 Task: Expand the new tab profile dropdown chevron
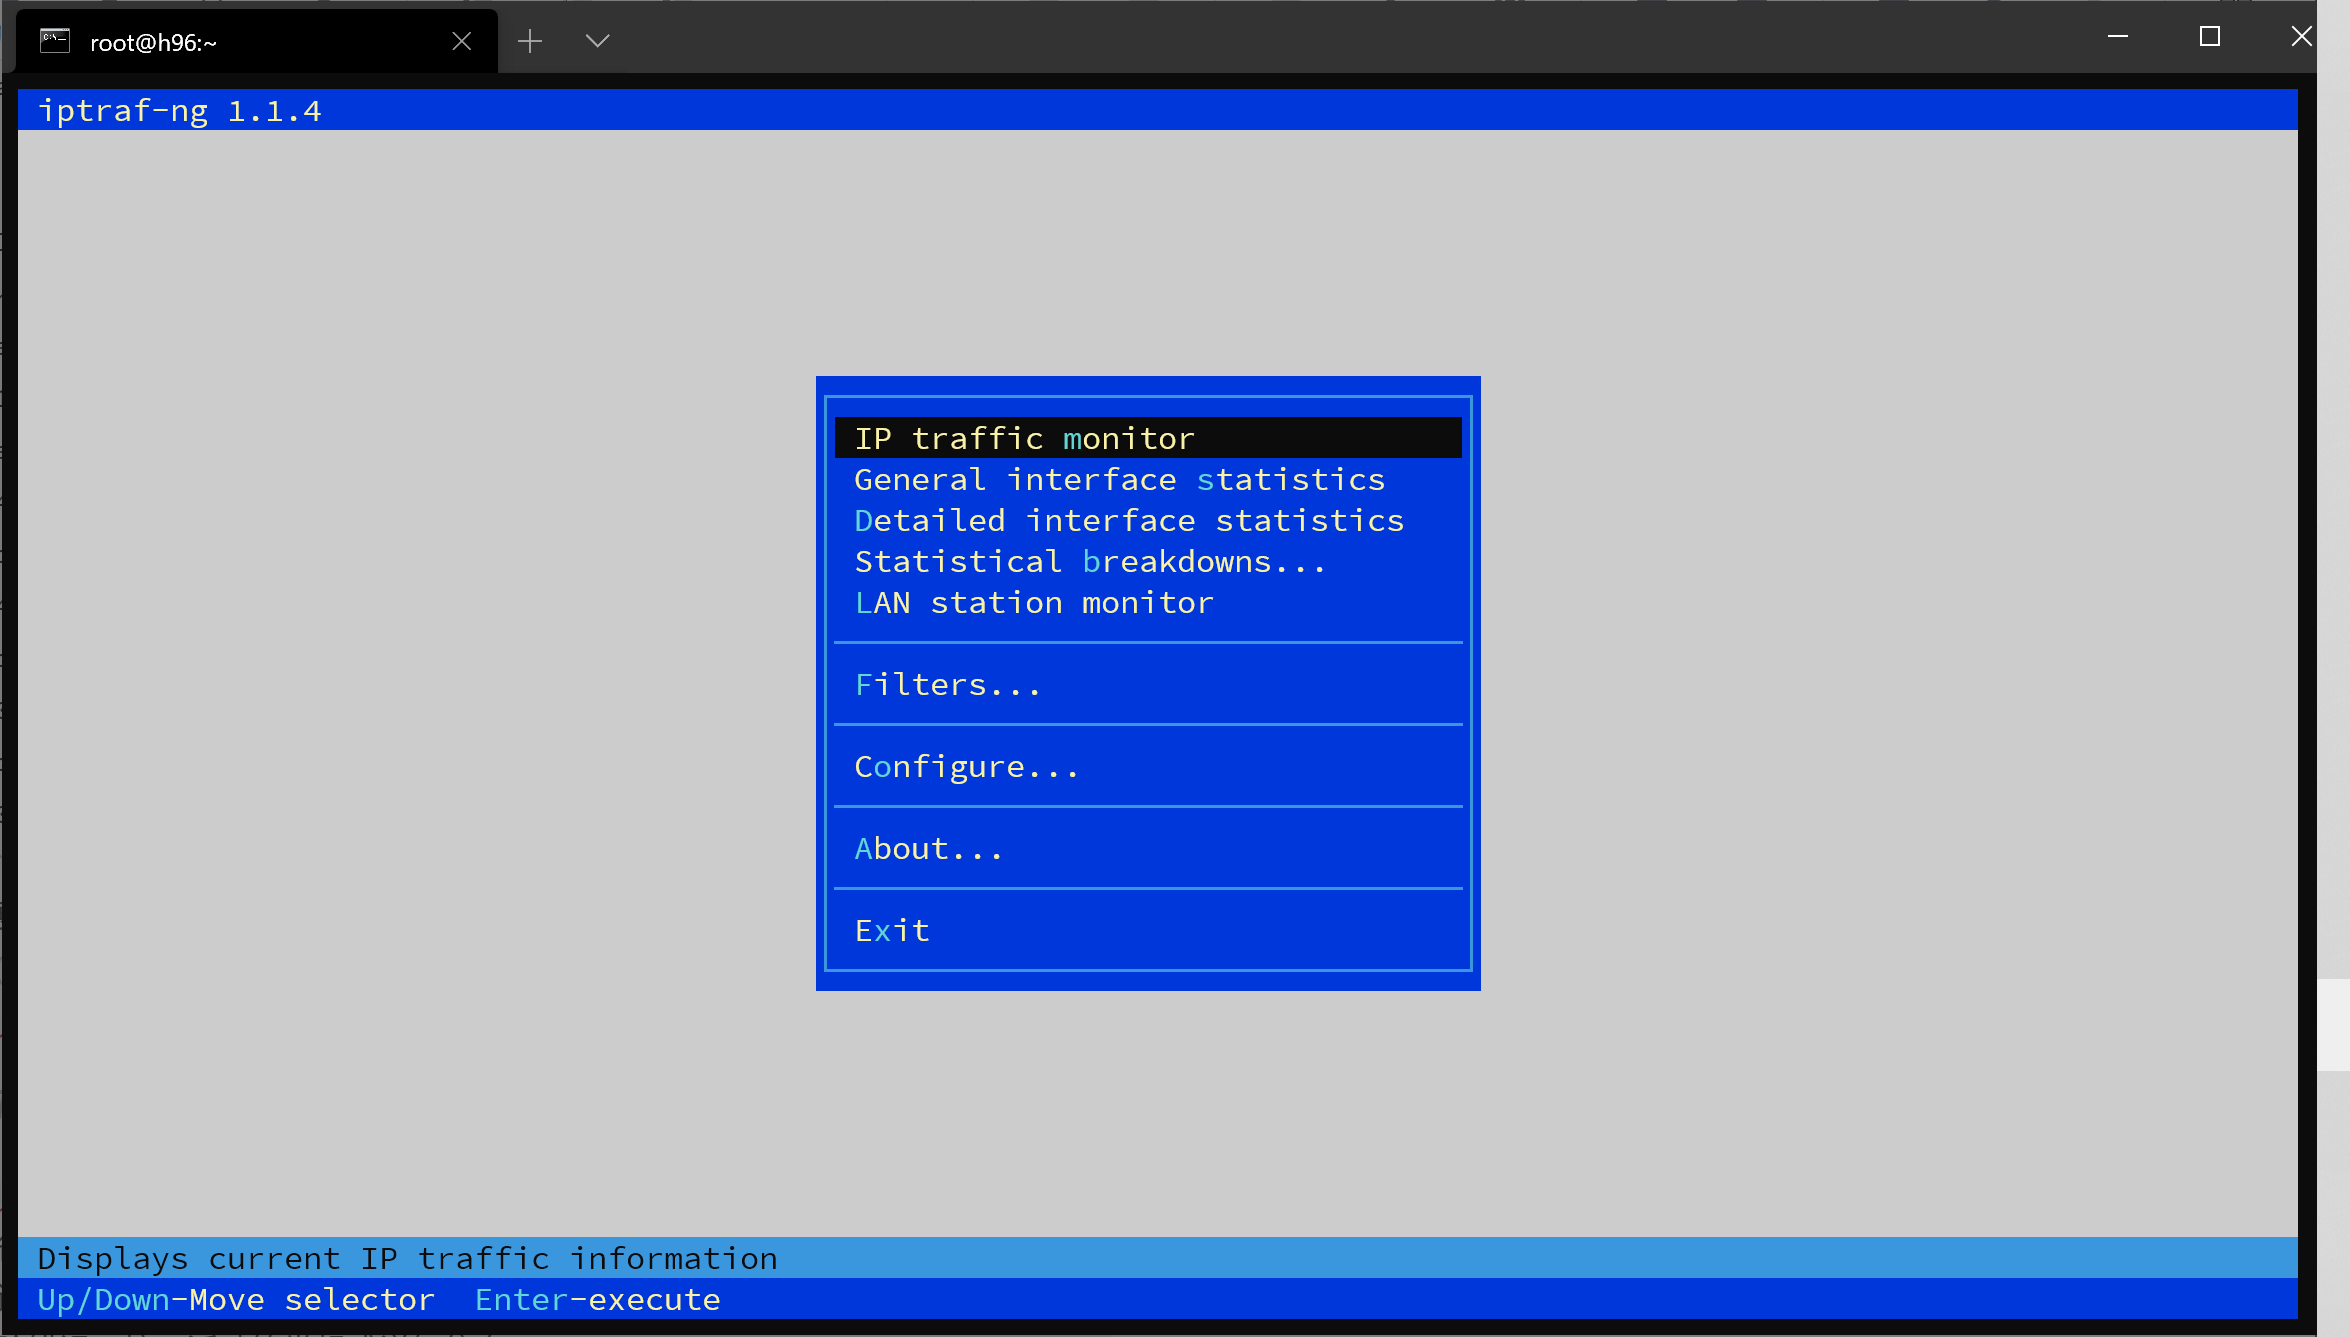(597, 41)
